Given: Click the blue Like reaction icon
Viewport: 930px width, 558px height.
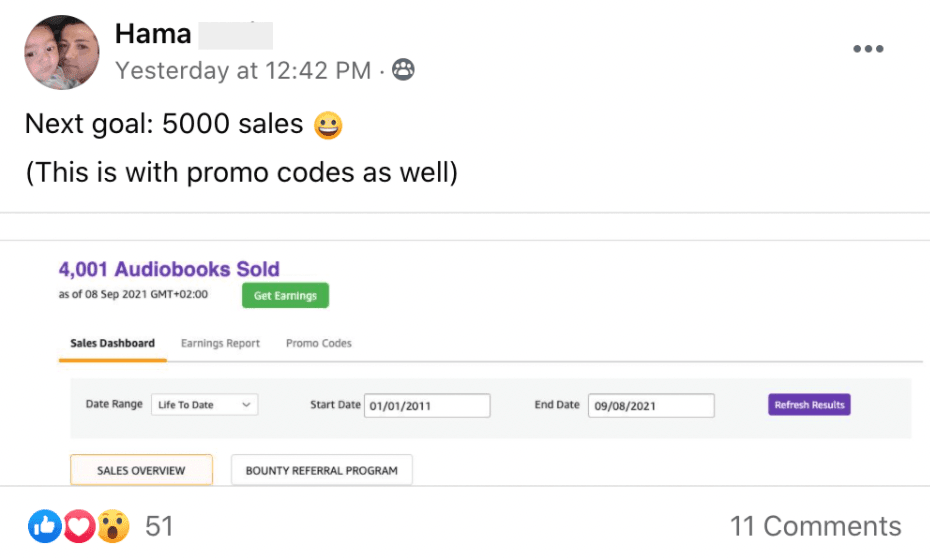Looking at the screenshot, I should [x=44, y=526].
